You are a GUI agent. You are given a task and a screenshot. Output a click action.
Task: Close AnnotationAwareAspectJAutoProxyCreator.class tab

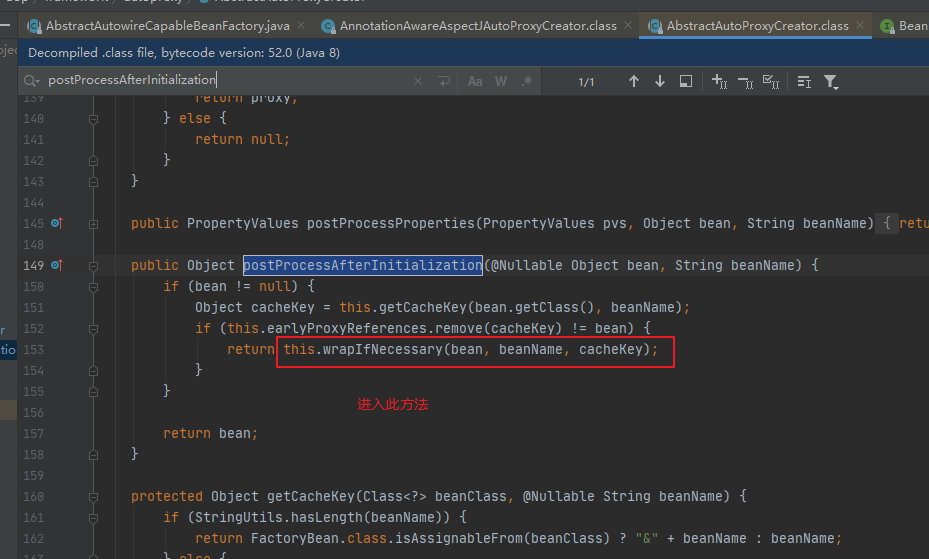[628, 25]
